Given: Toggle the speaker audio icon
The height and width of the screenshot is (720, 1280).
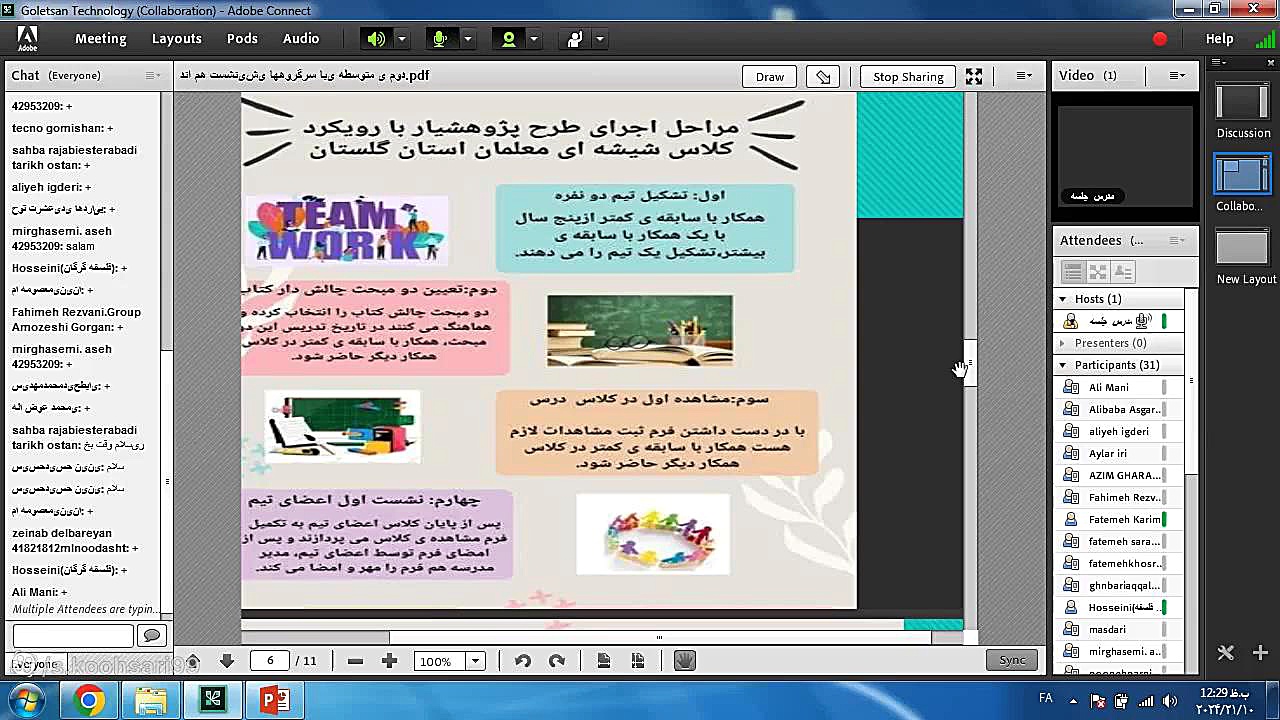Looking at the screenshot, I should 376,39.
